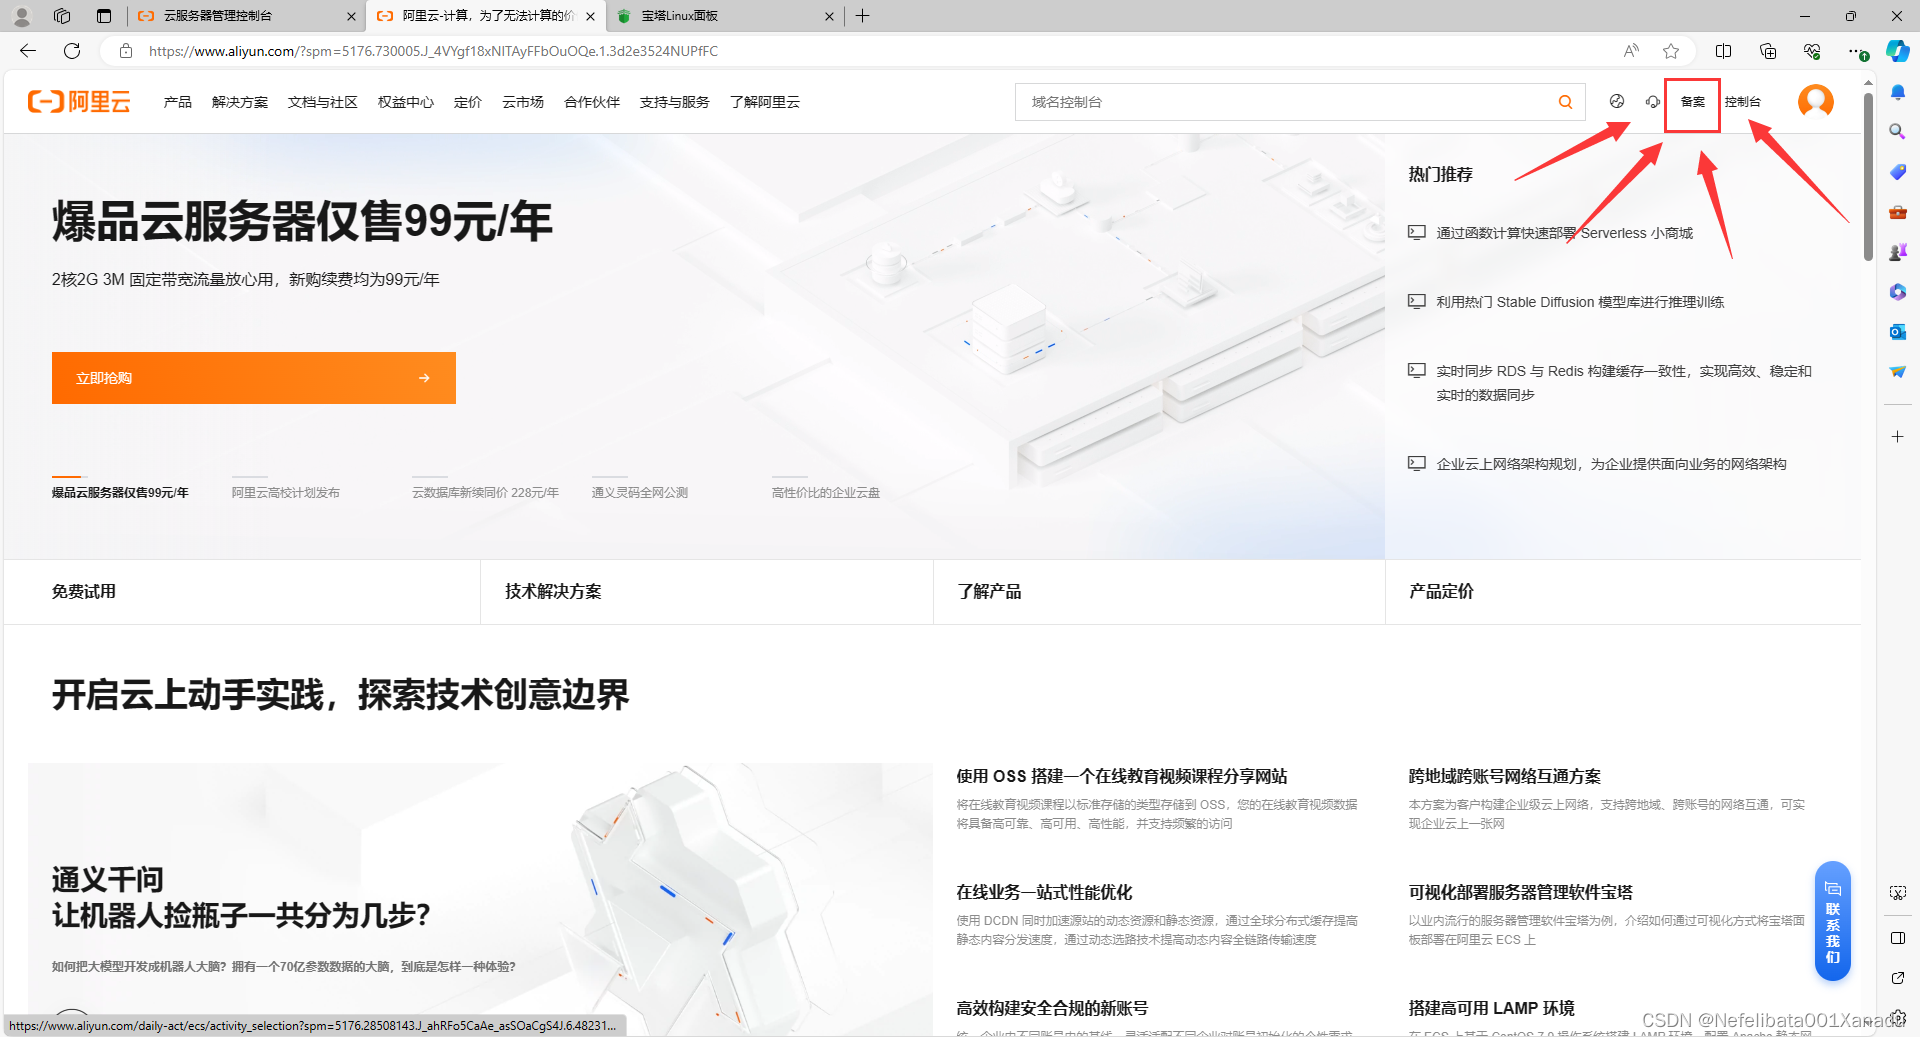1920x1037 pixels.
Task: Open Stable Diffusion 模型库 recommendation link
Action: pyautogui.click(x=1580, y=302)
